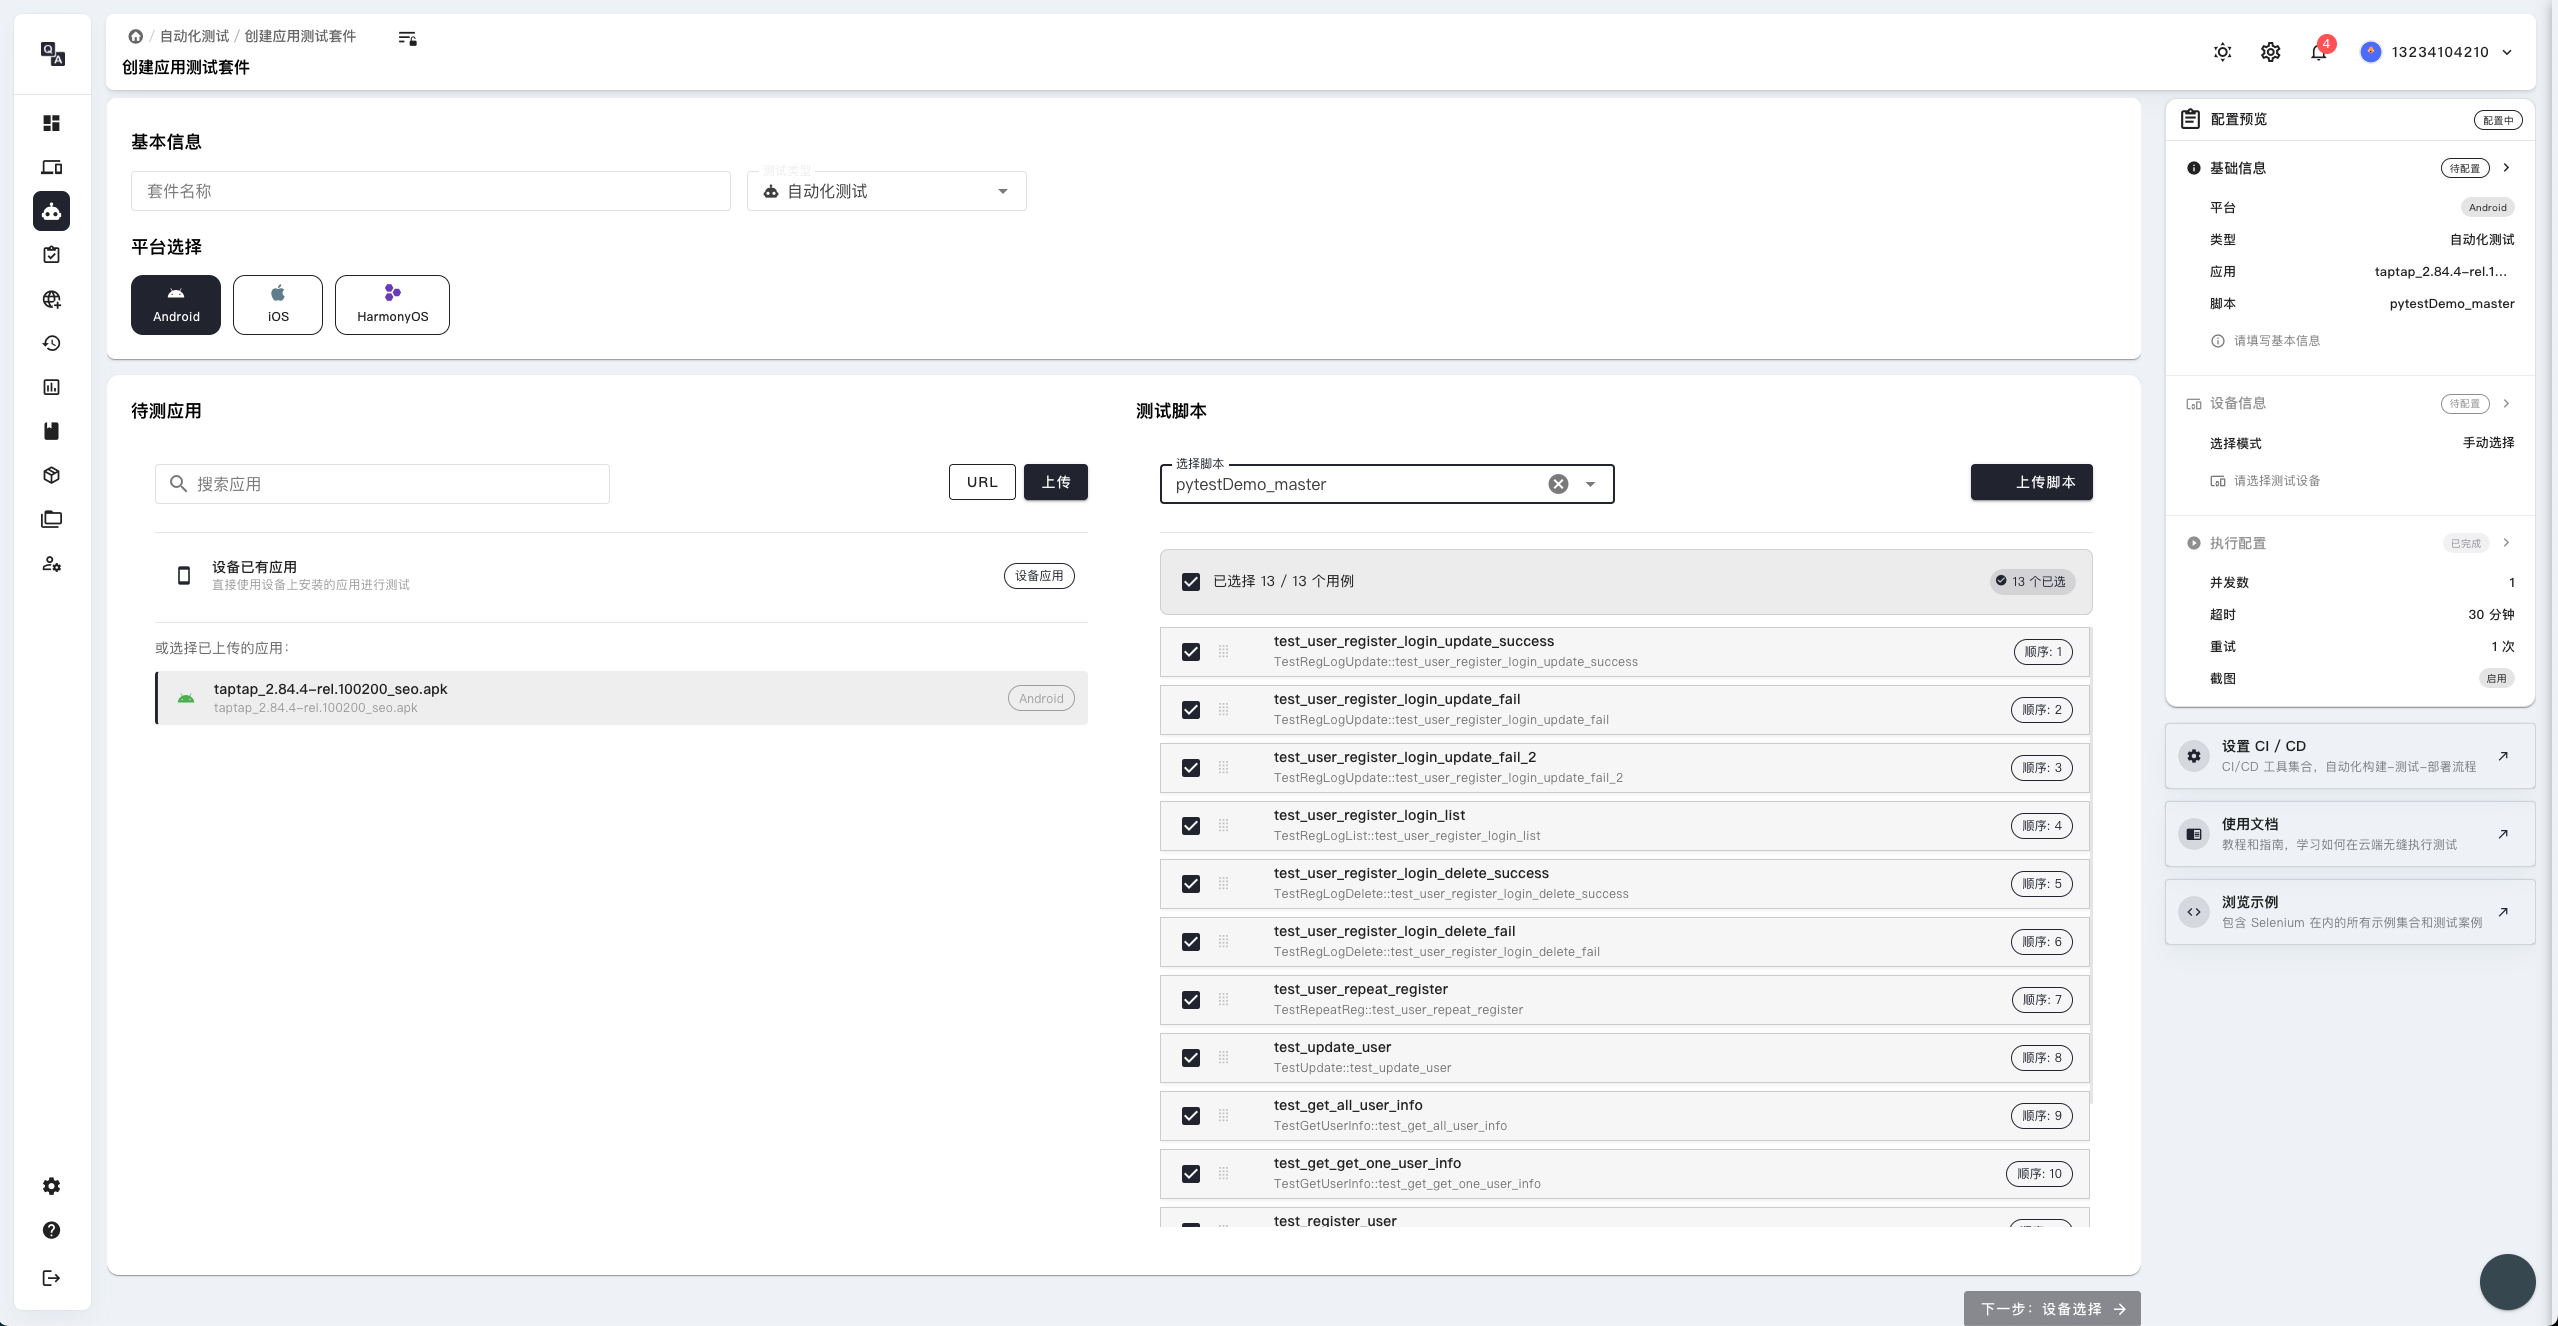The height and width of the screenshot is (1326, 2558).
Task: Click the 浏览示例 code icon
Action: point(2194,912)
